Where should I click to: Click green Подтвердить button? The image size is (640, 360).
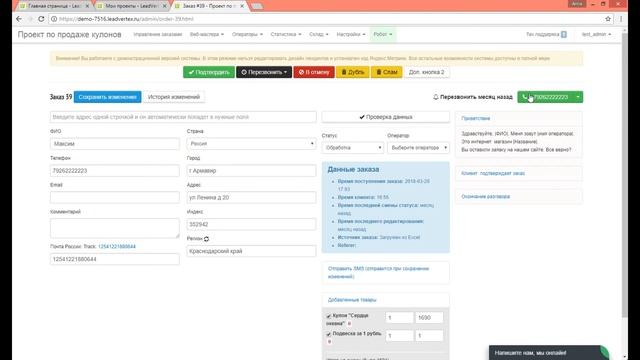209,72
